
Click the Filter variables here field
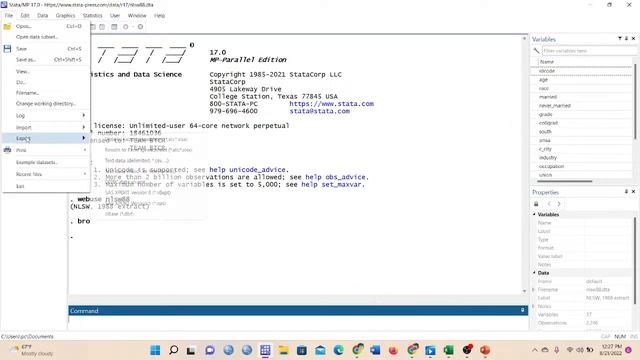coord(589,51)
